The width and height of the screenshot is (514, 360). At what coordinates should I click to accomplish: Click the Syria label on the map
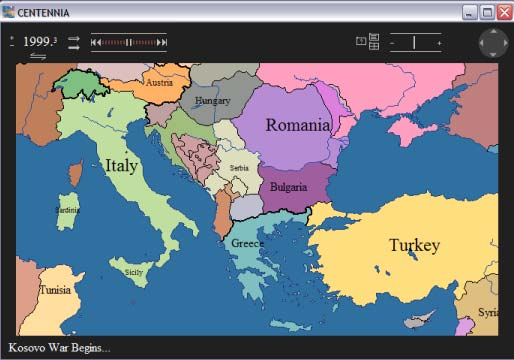point(488,313)
